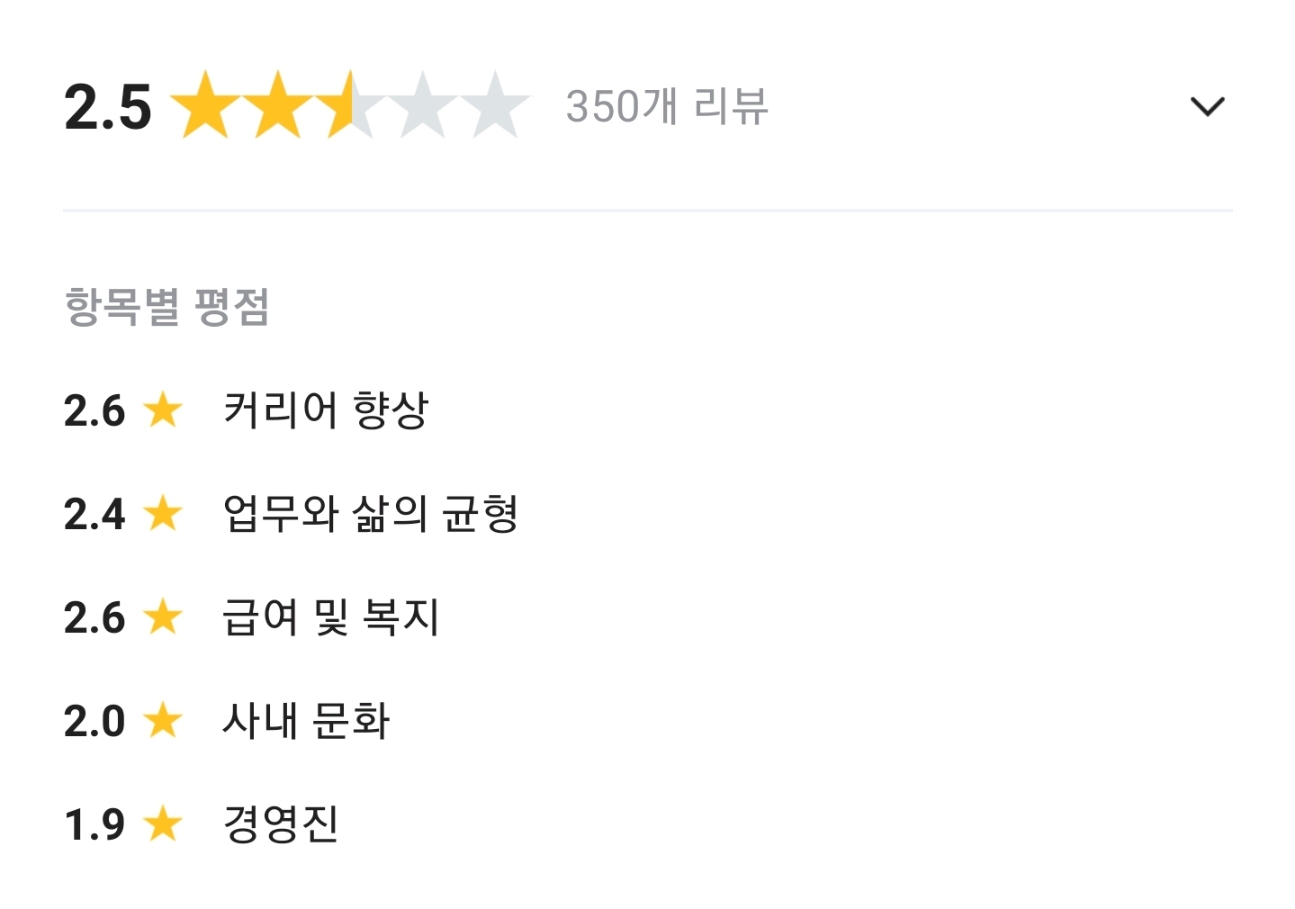
Task: Select the 사내 문화 category label
Action: tap(305, 721)
